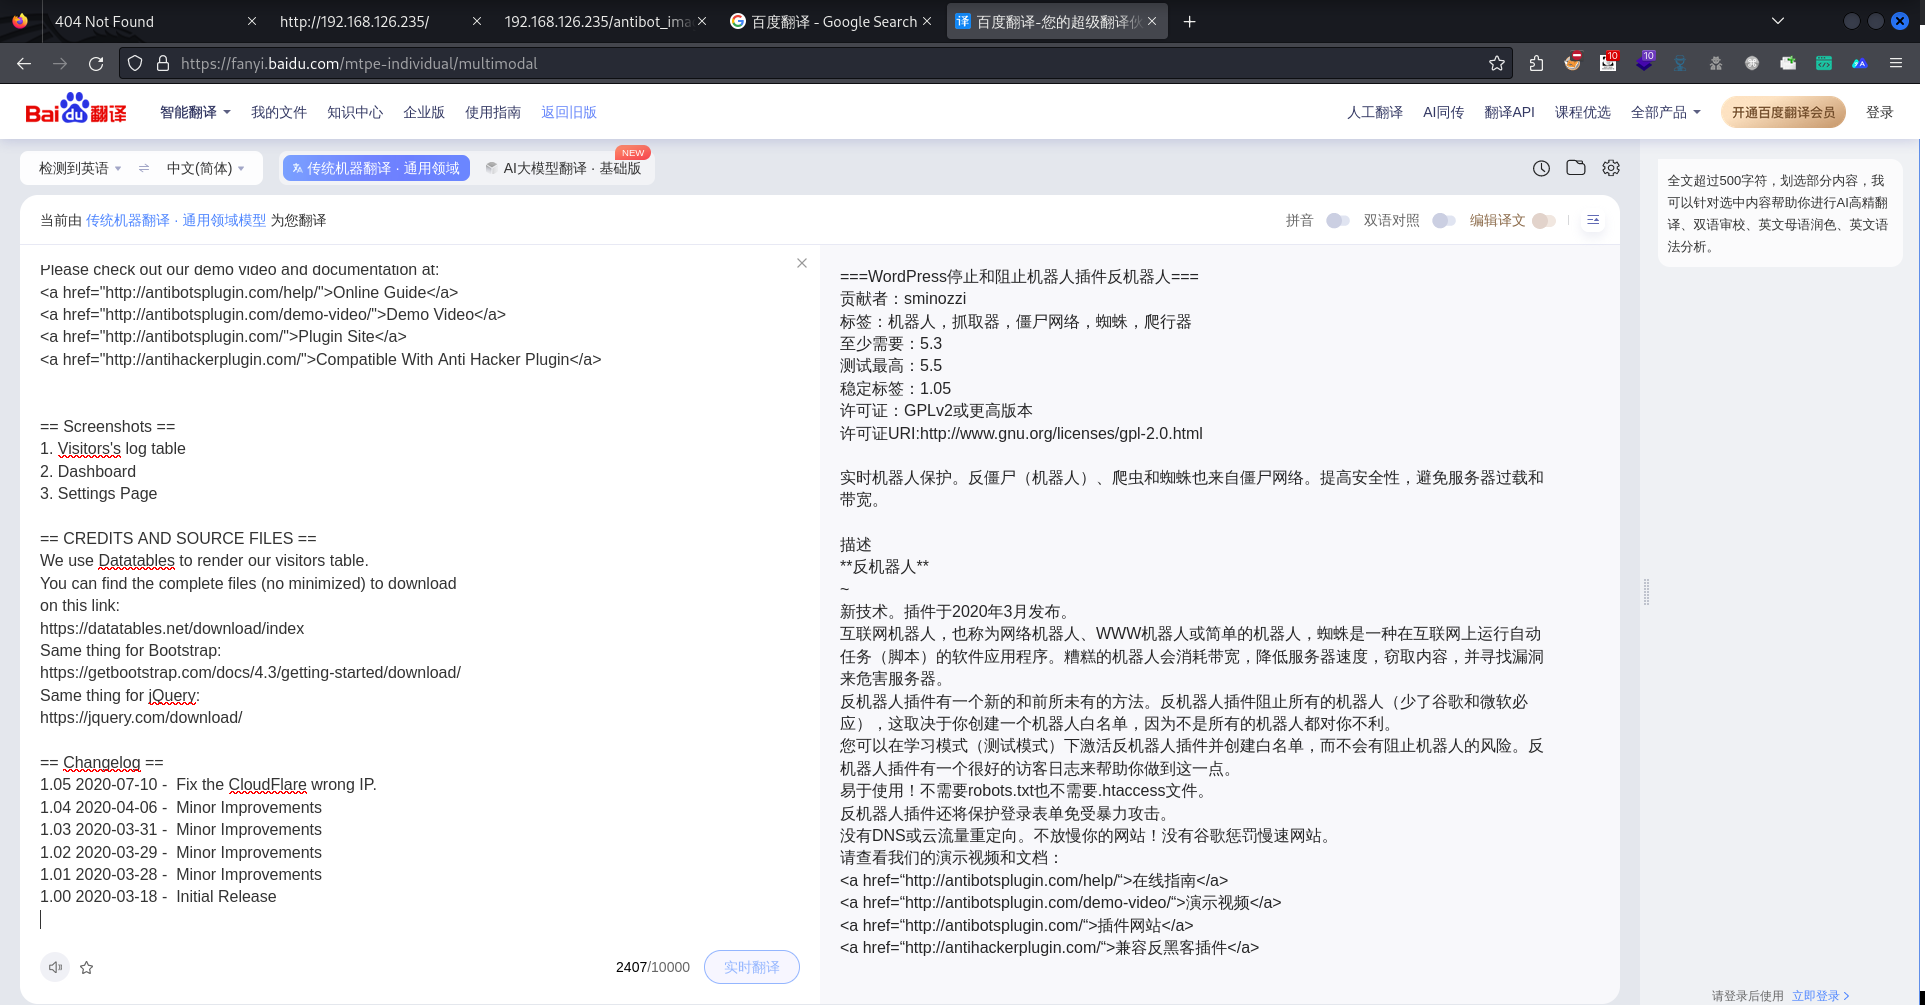This screenshot has height=1005, width=1925.
Task: Play source text audio speaker icon
Action: click(55, 967)
